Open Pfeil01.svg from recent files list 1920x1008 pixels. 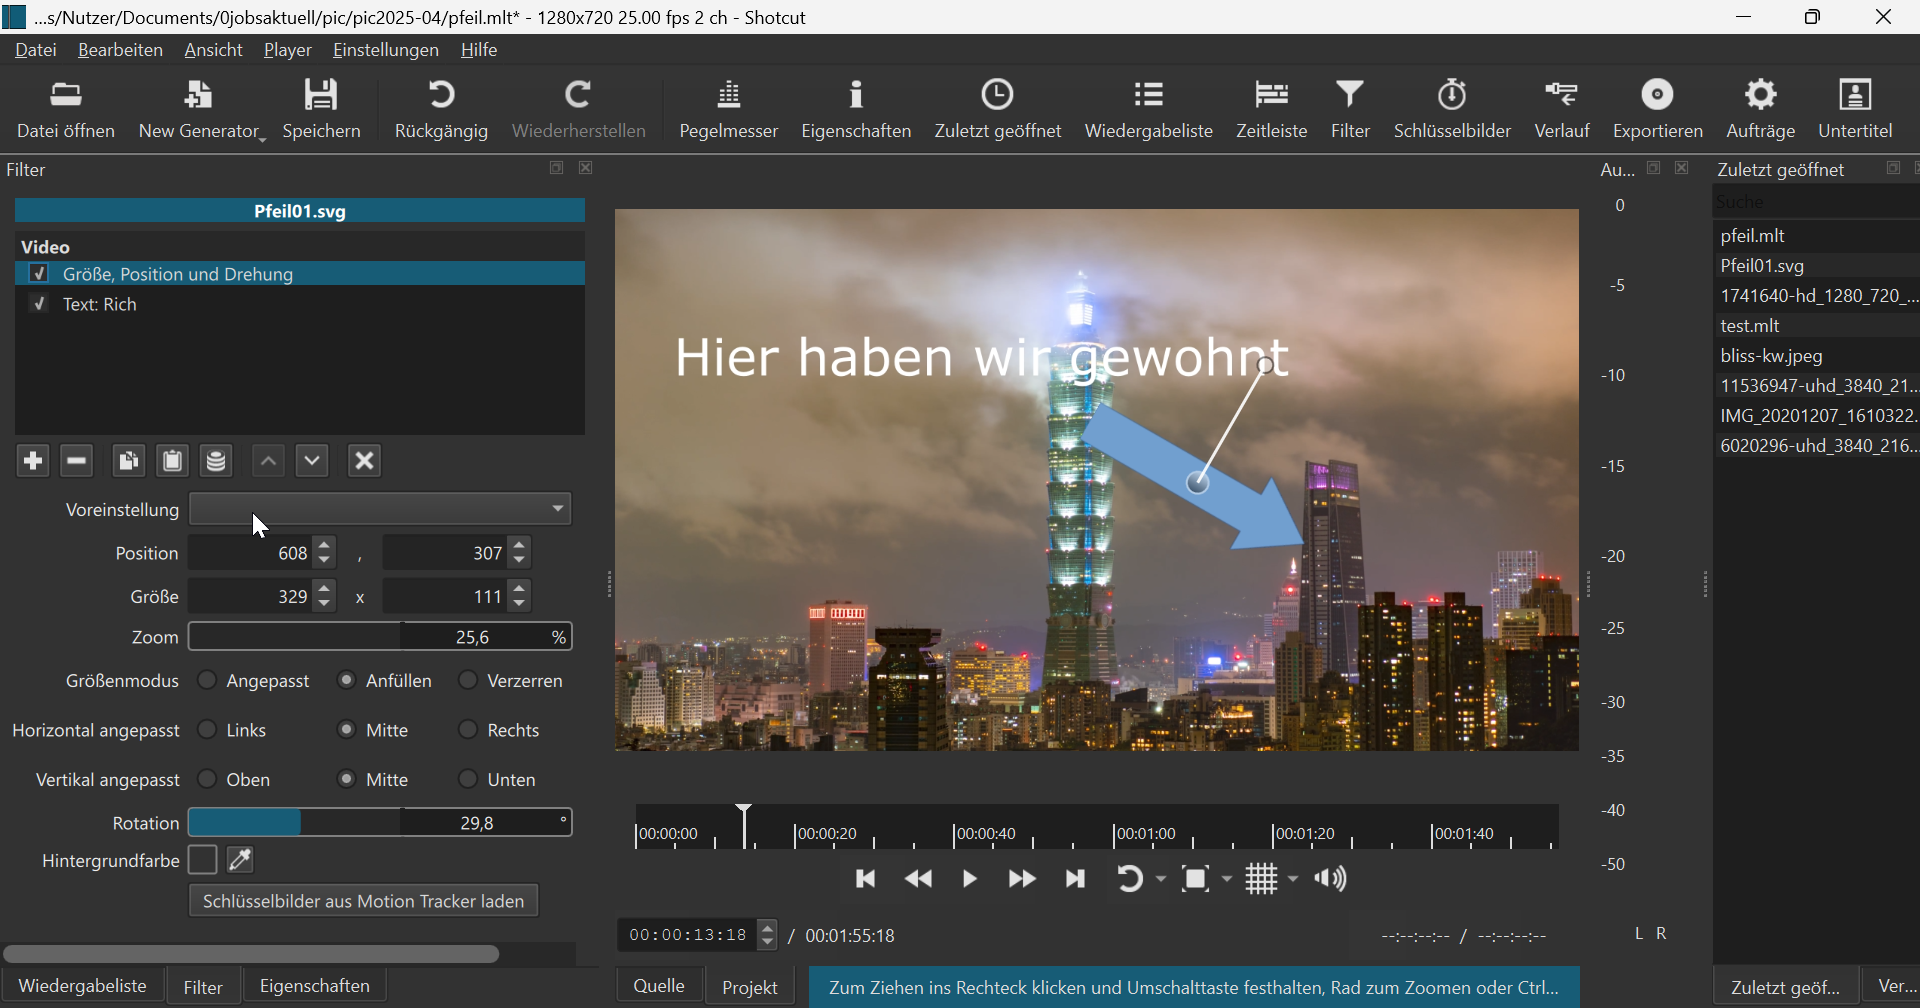coord(1762,266)
